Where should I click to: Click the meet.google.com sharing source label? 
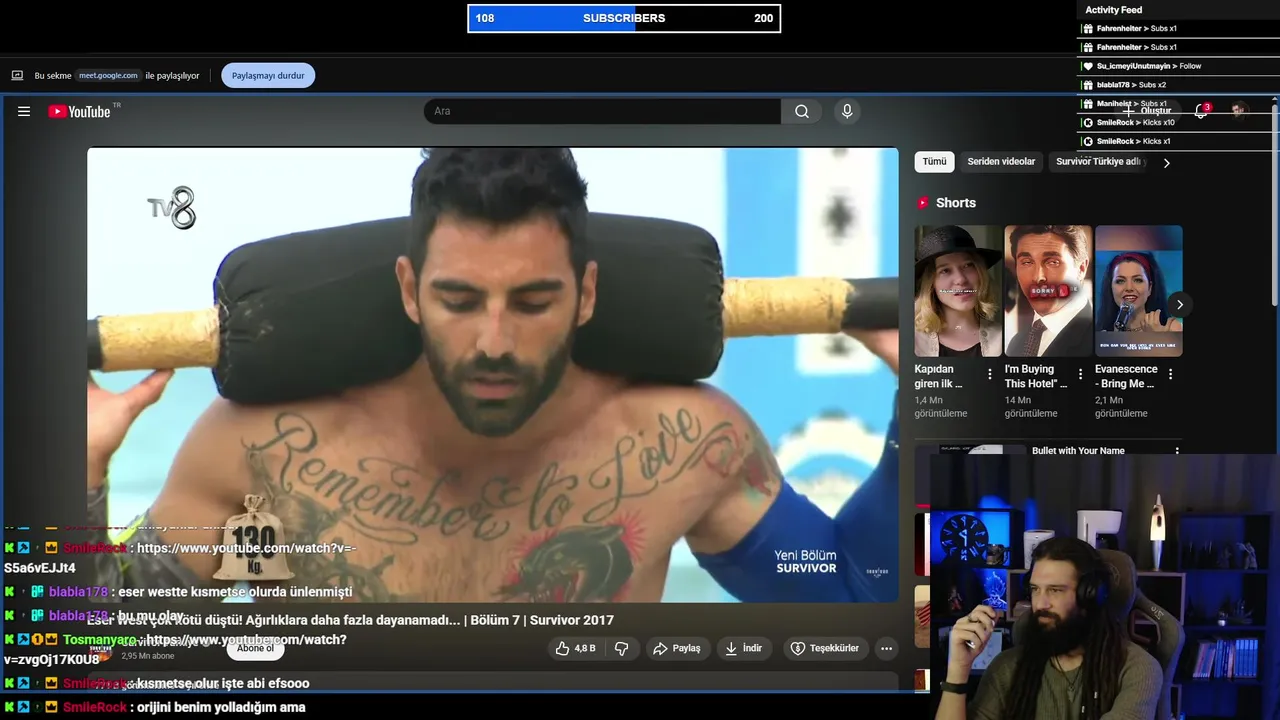click(109, 75)
